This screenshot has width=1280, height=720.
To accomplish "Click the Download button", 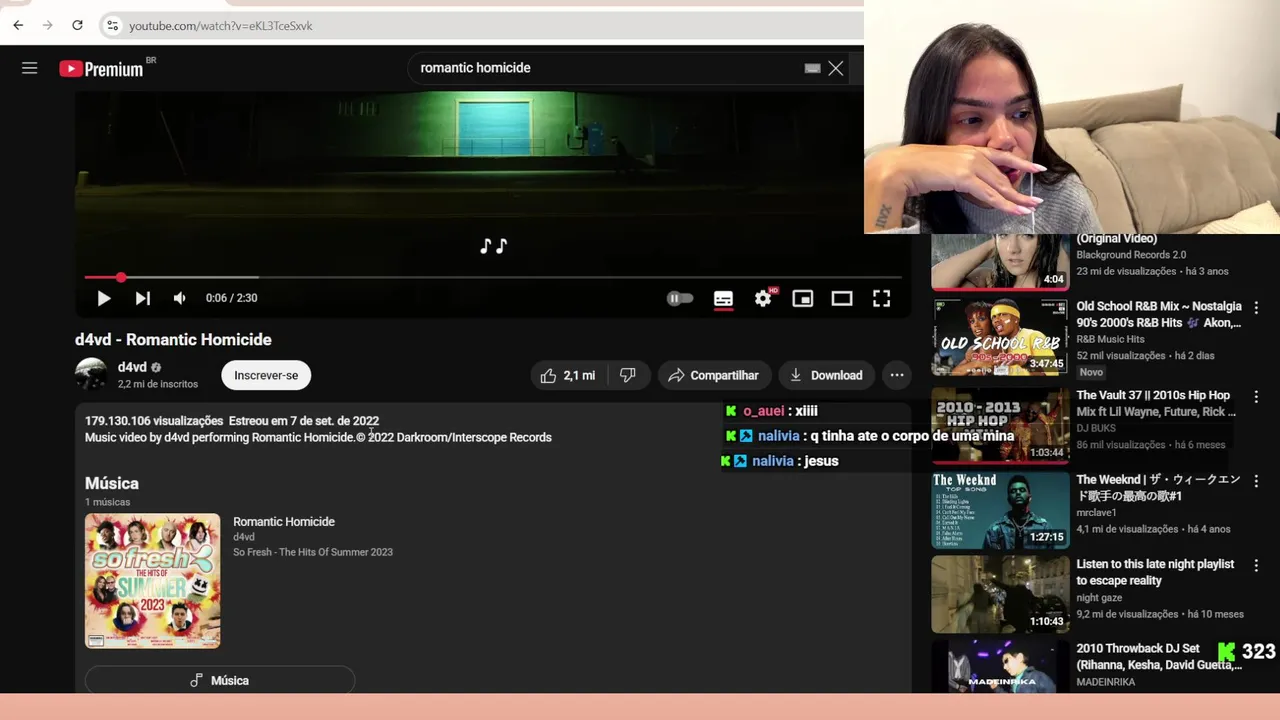I will [826, 375].
